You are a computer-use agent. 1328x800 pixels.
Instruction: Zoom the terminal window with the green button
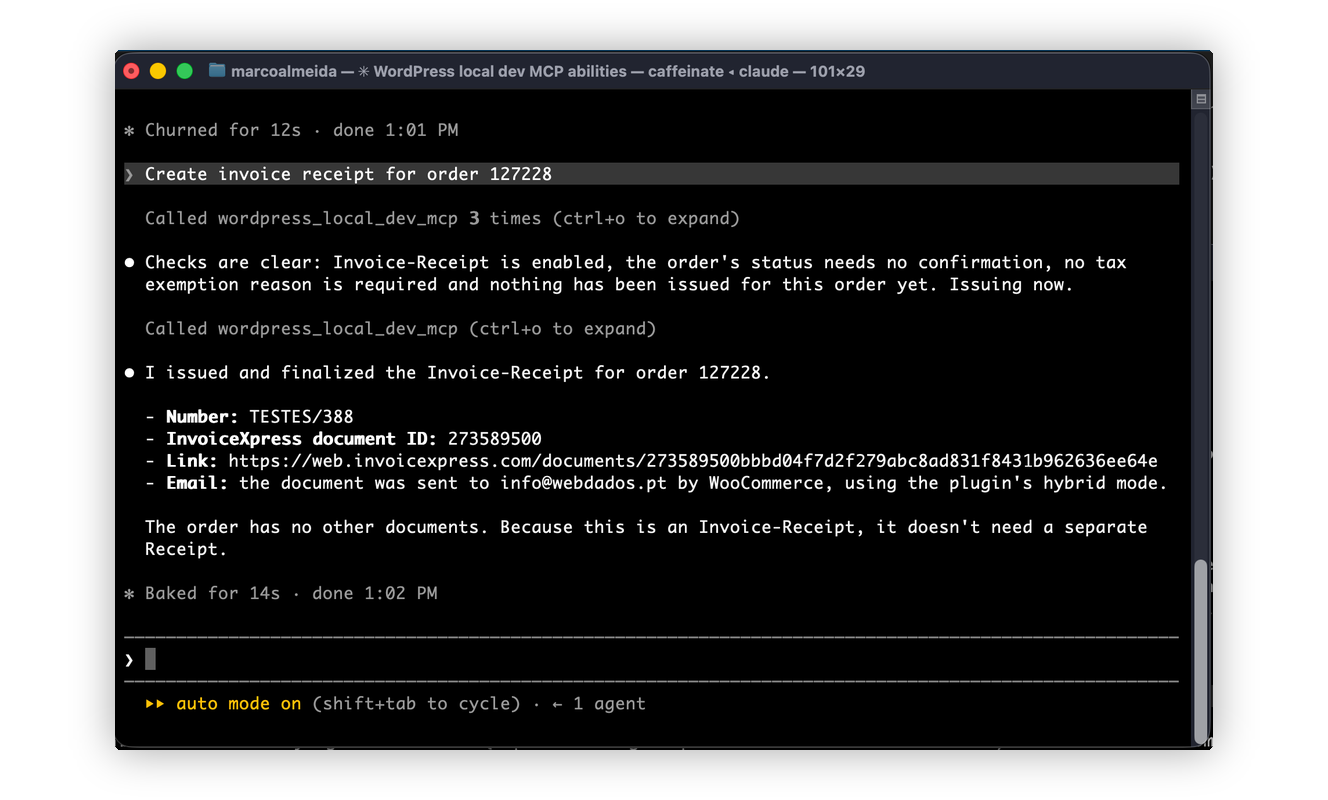(x=185, y=71)
